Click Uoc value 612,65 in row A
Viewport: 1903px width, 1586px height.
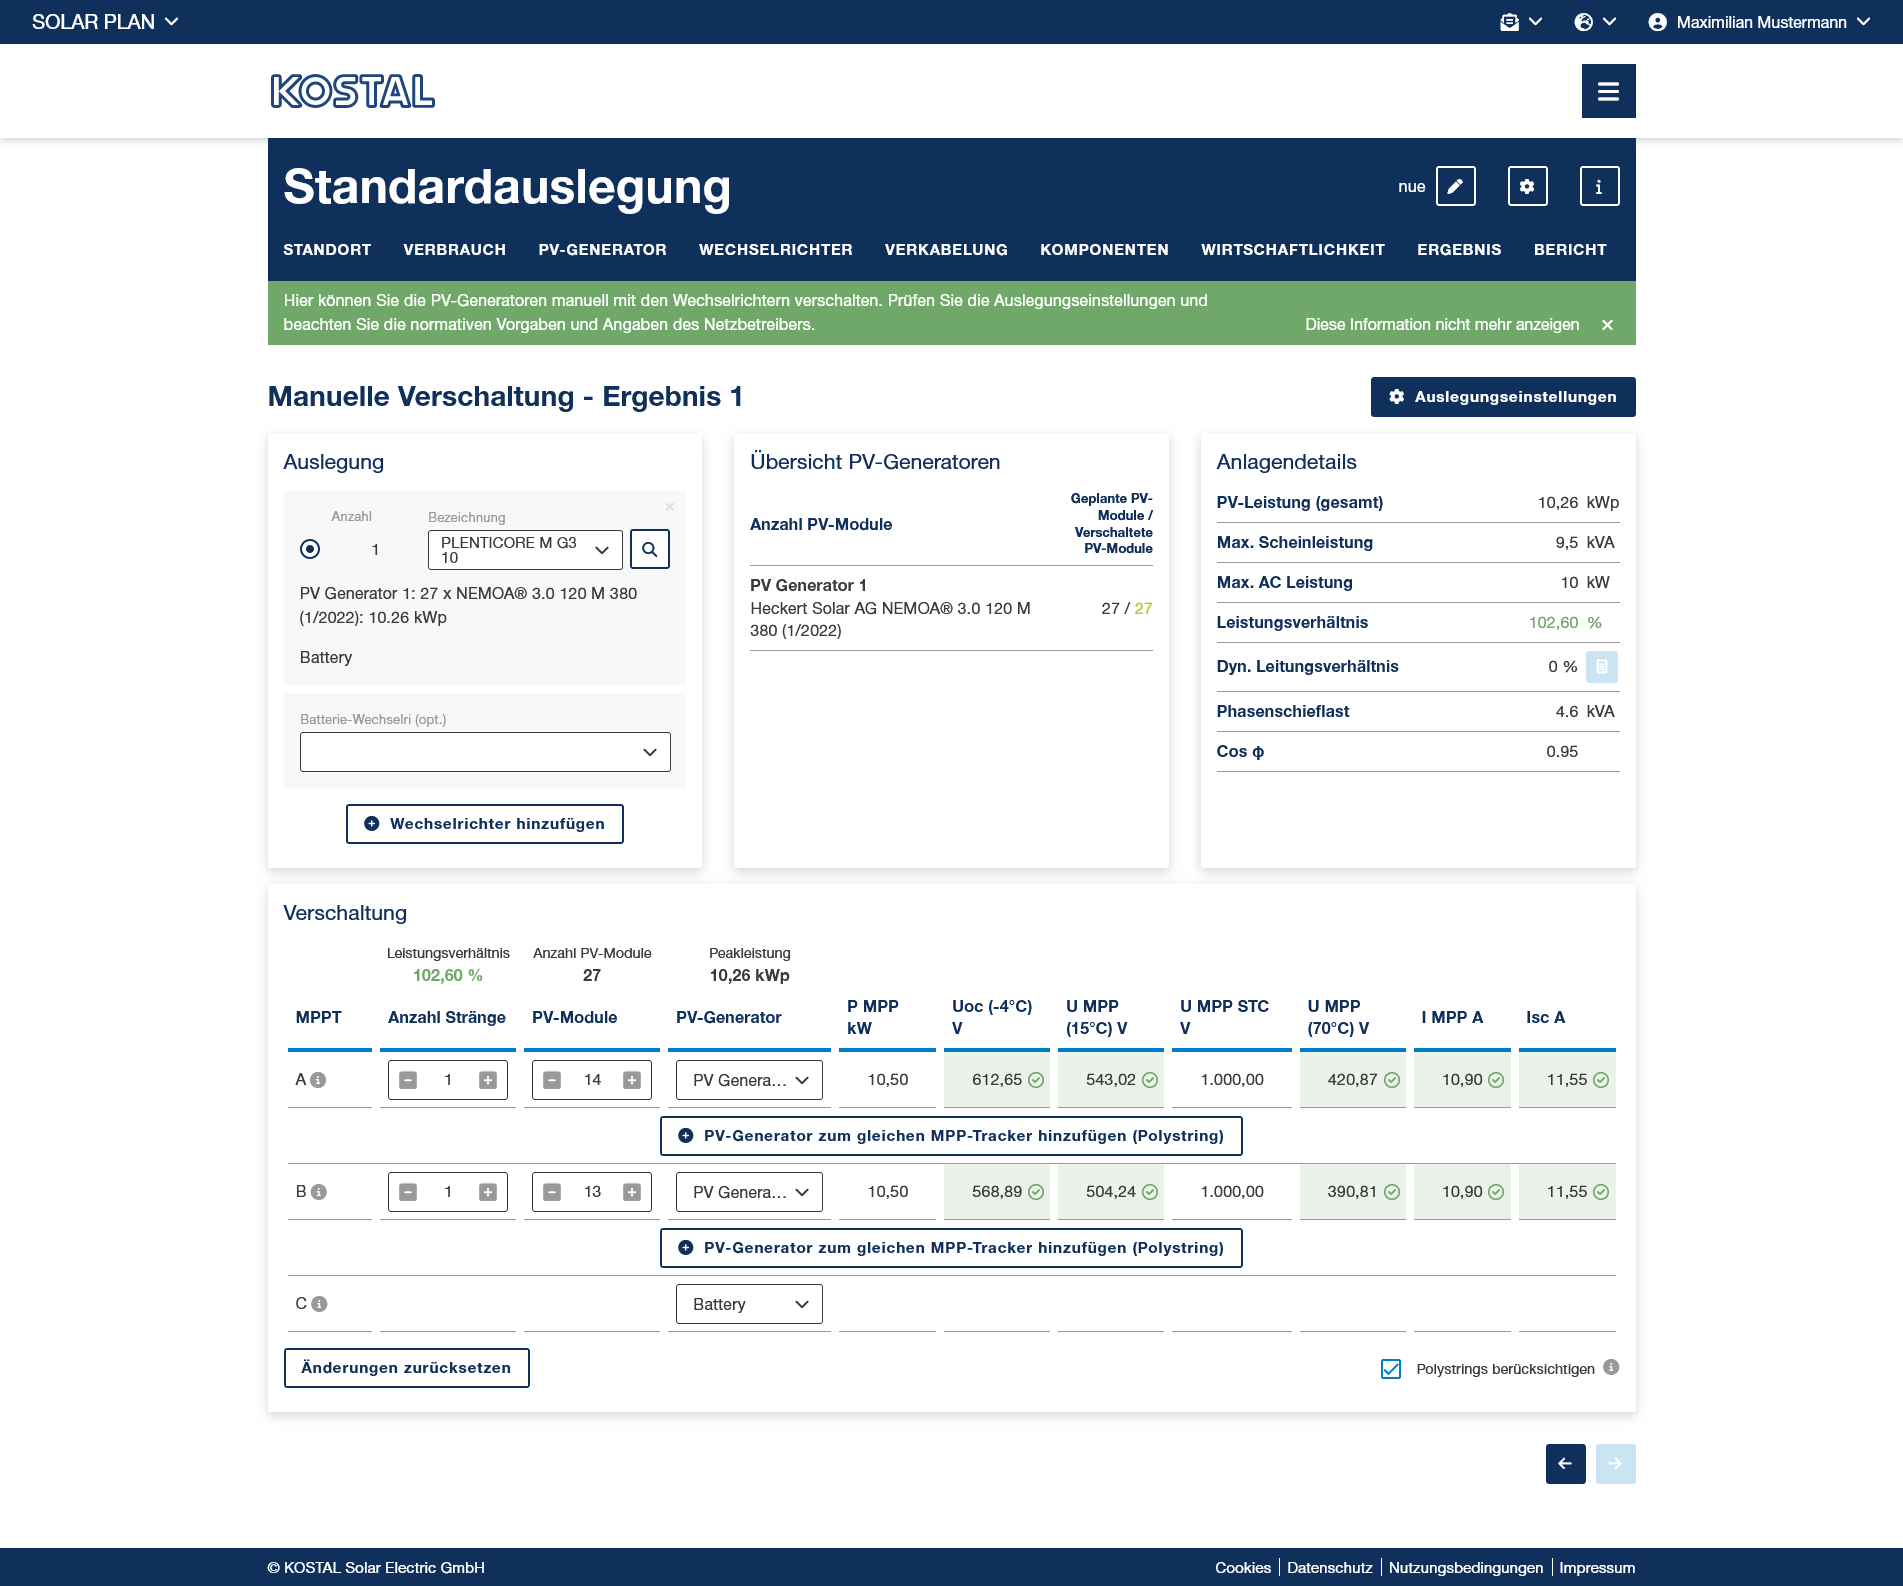(997, 1080)
